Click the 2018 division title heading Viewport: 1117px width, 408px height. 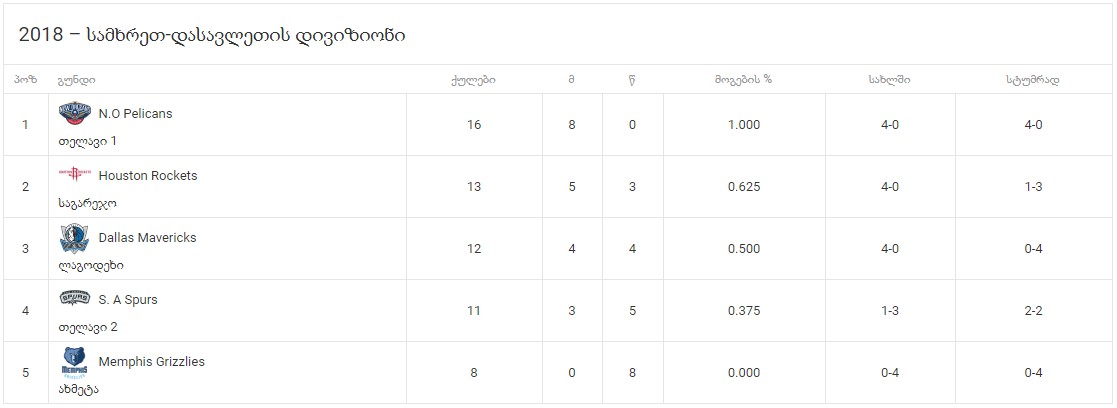(x=212, y=35)
